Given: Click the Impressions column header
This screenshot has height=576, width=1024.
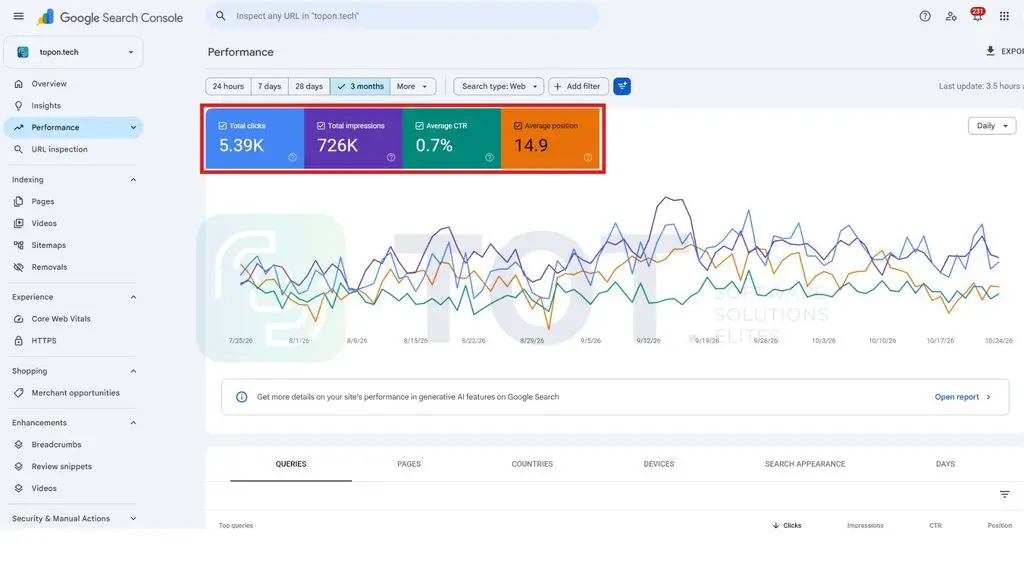Looking at the screenshot, I should (x=865, y=525).
